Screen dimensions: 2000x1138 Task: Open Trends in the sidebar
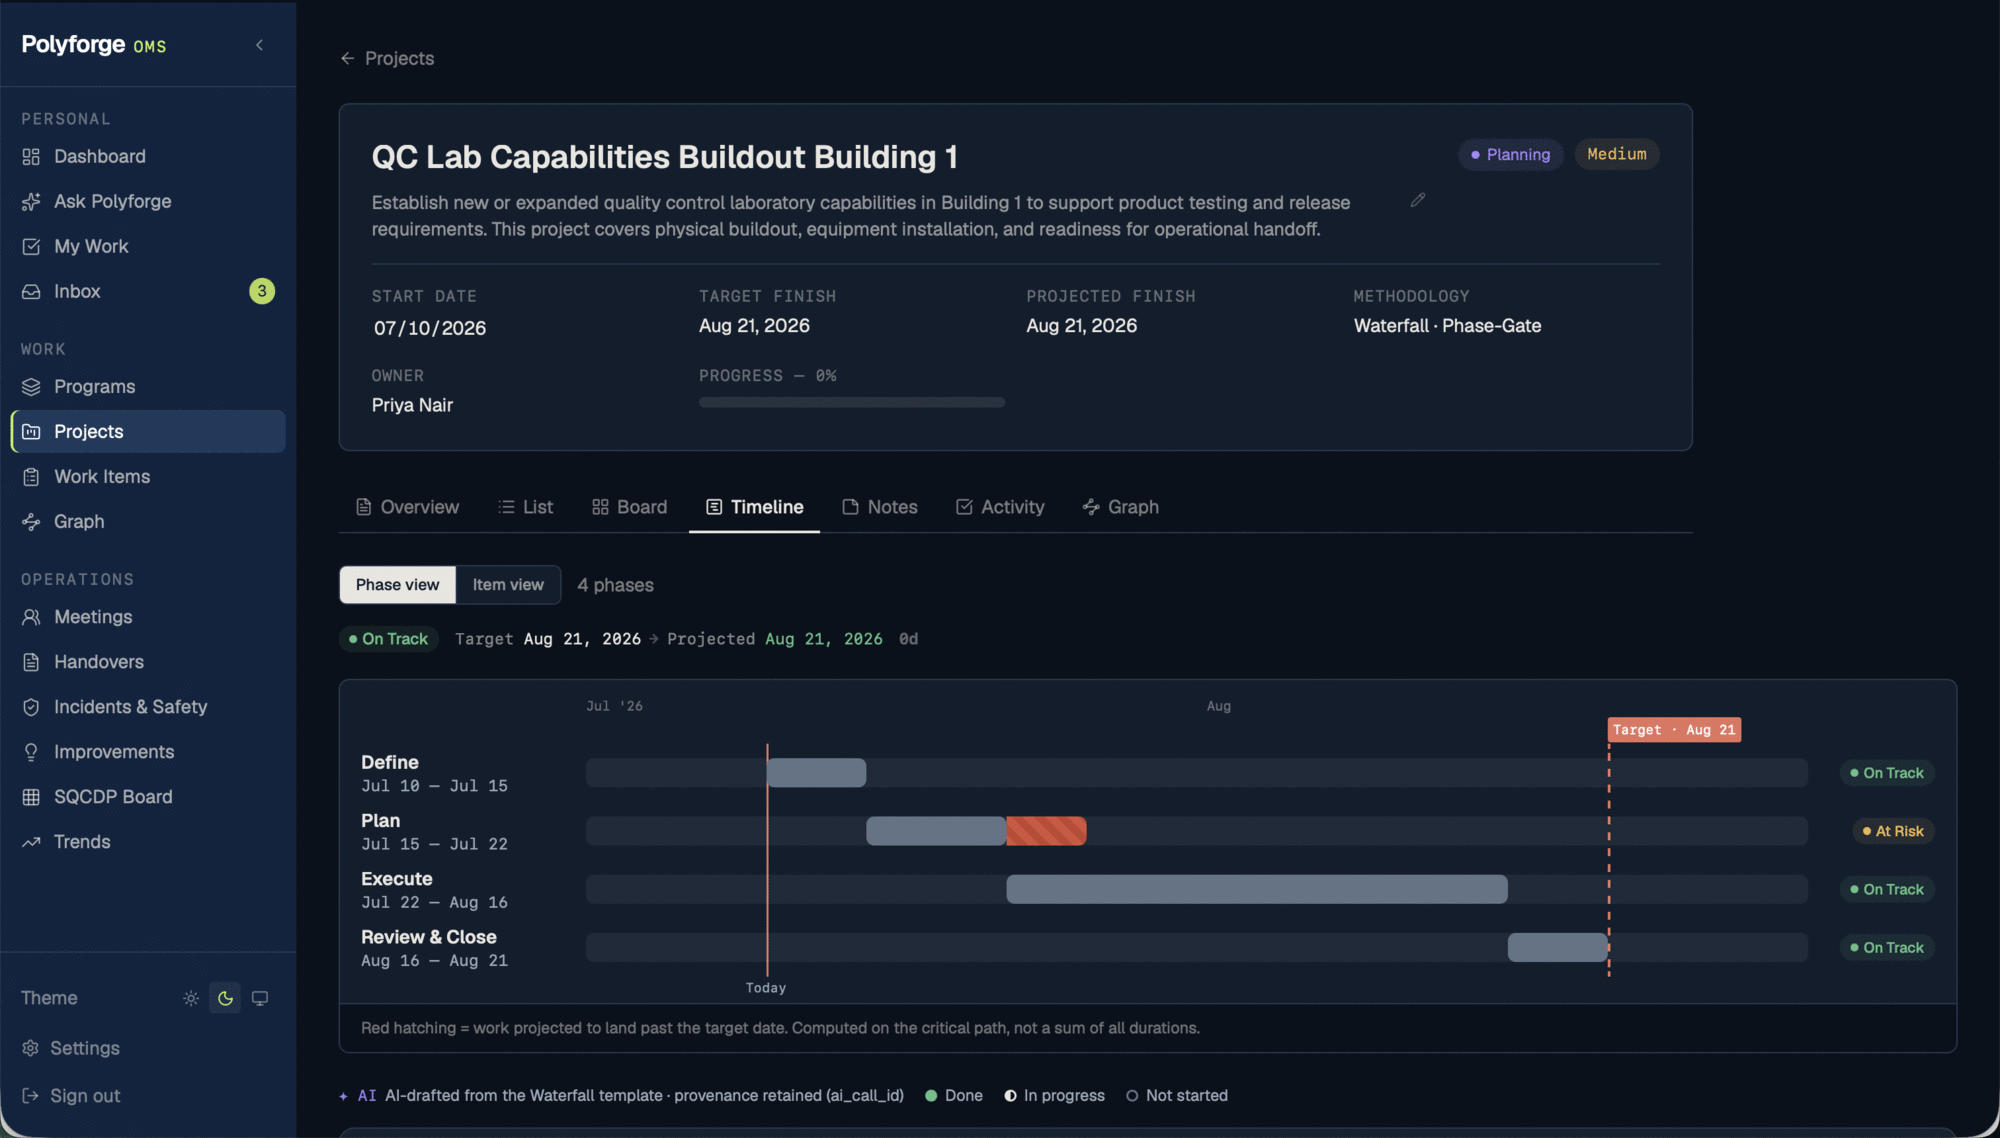(x=148, y=841)
